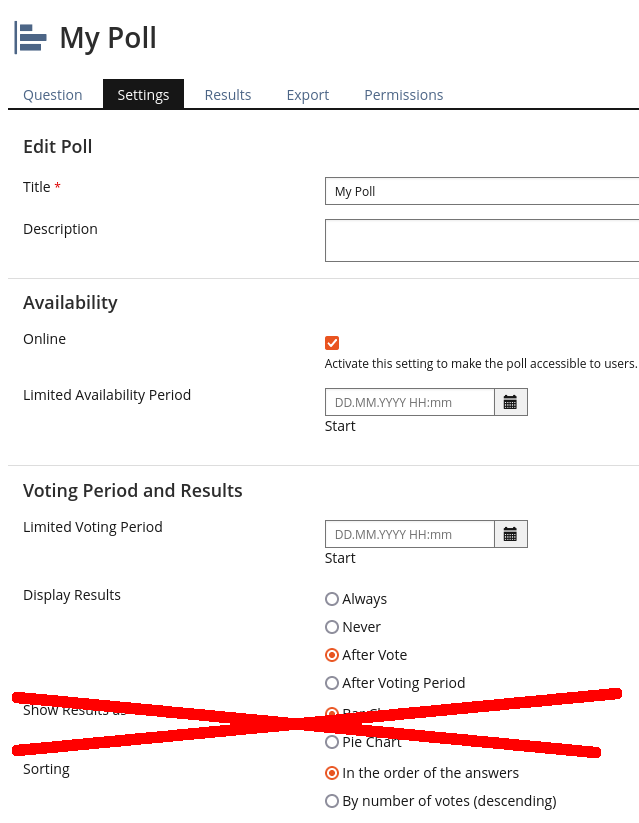Screen dimensions: 639x823
Task: Open the Export tab
Action: 308,95
